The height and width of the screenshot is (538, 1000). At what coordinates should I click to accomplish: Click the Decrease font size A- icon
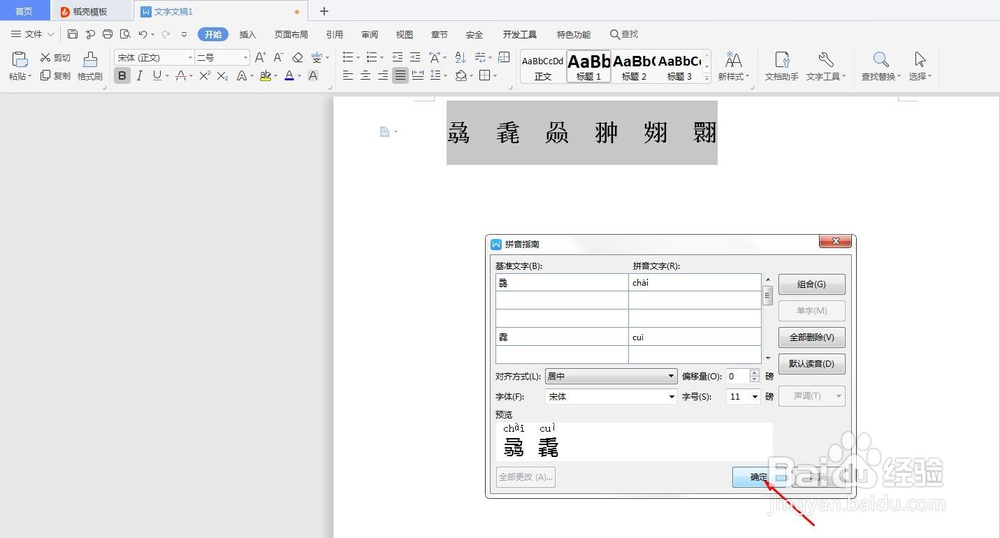point(278,57)
